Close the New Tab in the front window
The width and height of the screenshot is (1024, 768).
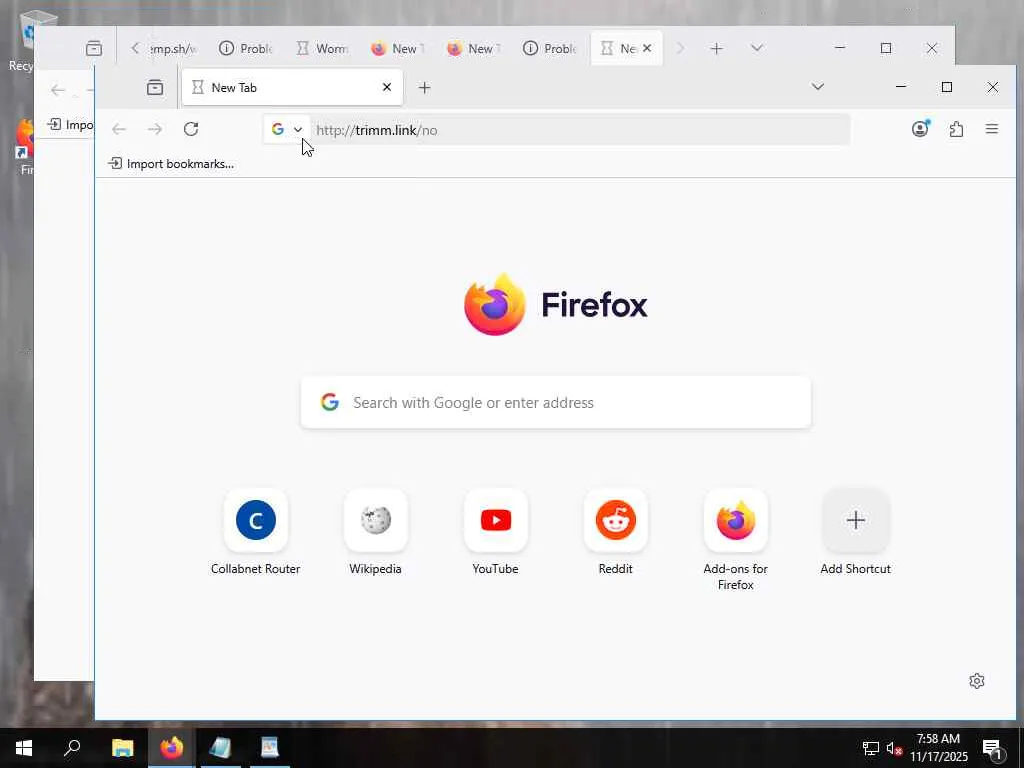coord(387,87)
